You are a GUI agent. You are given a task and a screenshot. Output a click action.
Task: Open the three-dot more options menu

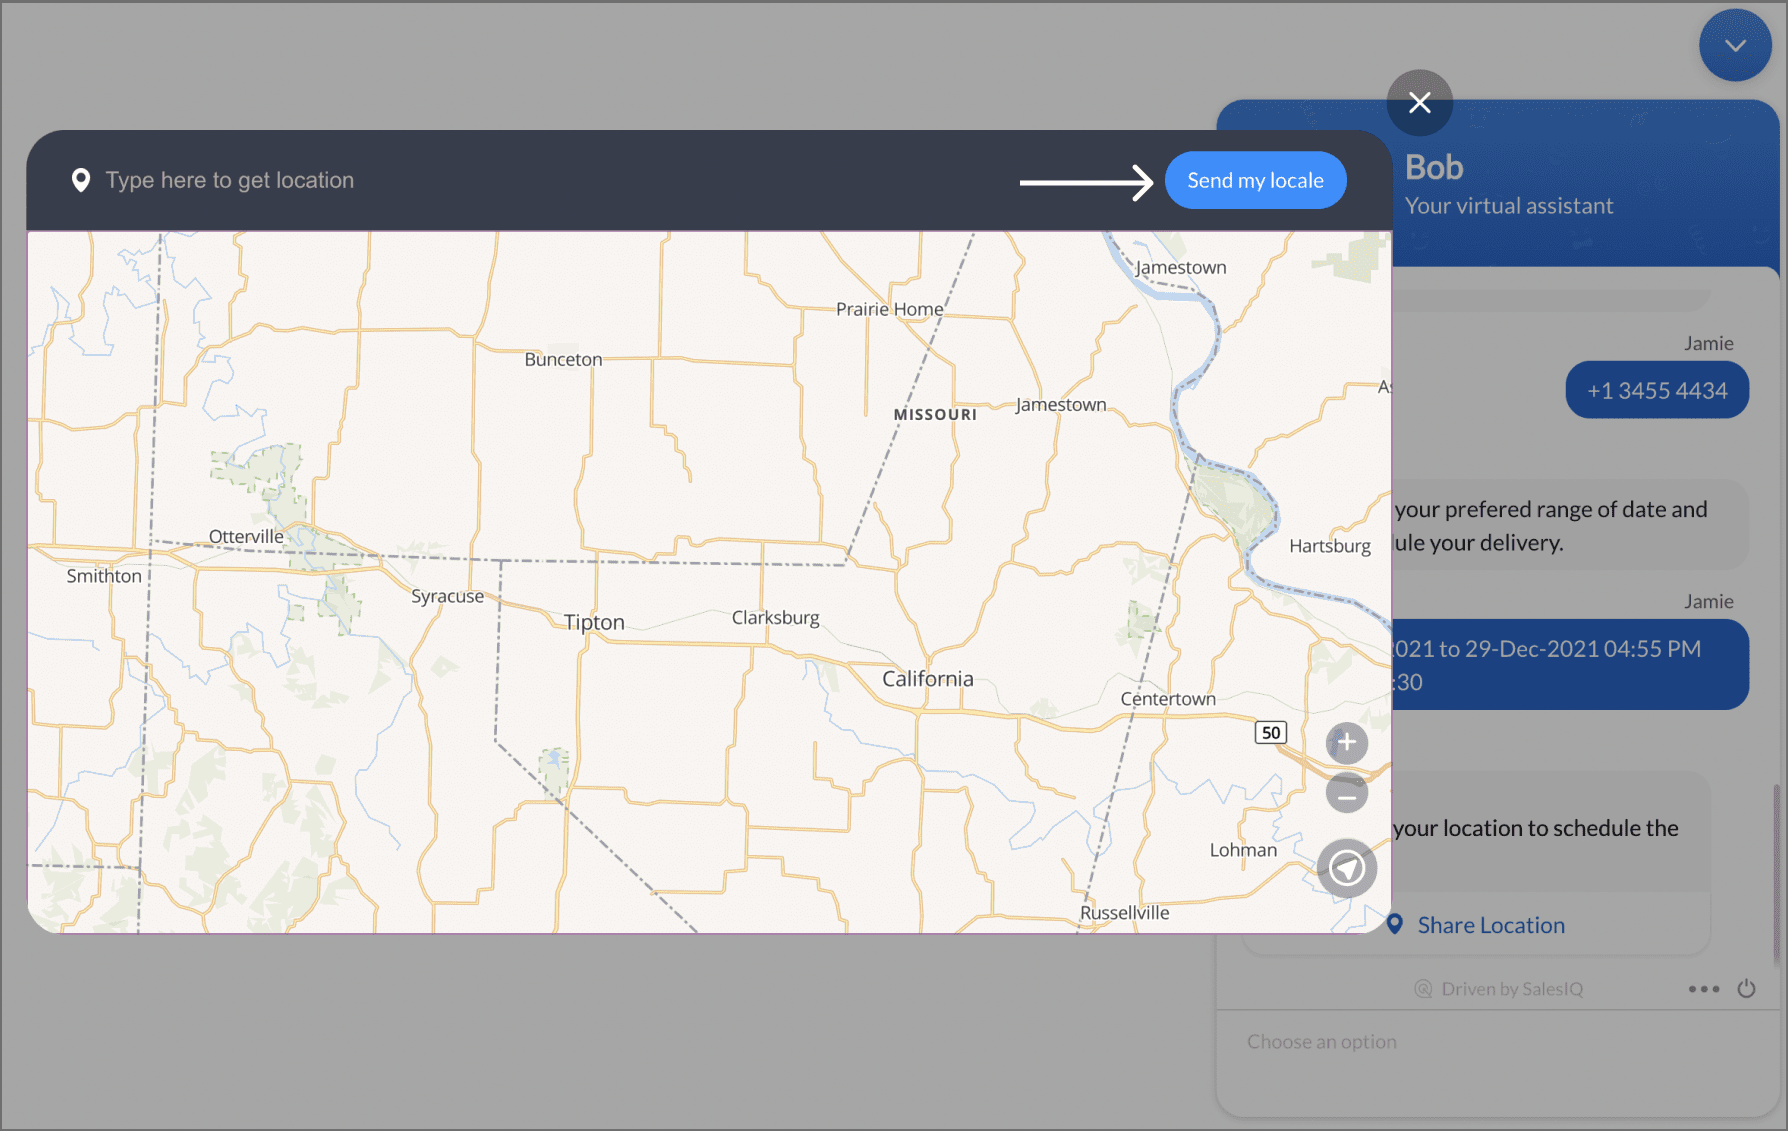coord(1703,989)
